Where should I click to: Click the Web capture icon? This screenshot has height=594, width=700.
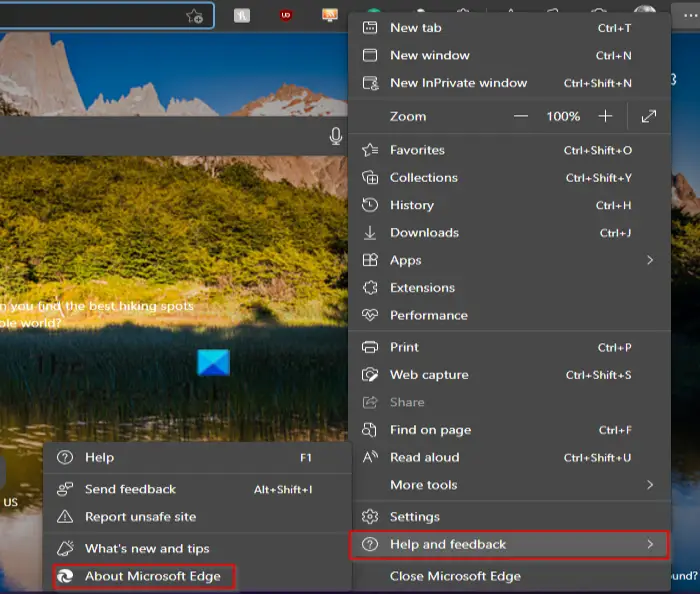click(x=370, y=374)
